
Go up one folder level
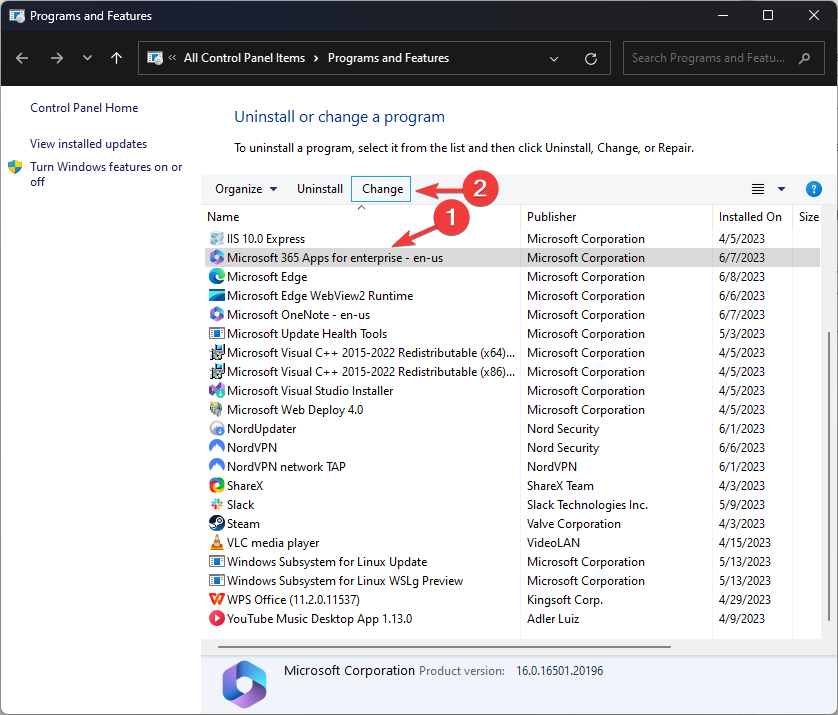click(117, 58)
